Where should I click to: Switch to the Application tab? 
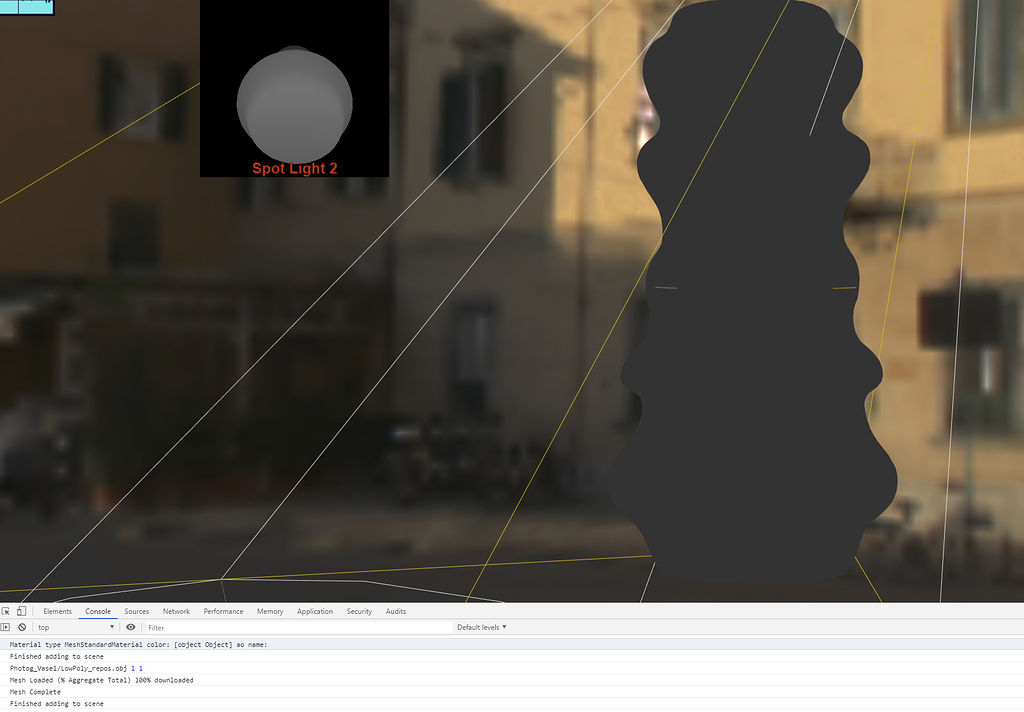[315, 610]
